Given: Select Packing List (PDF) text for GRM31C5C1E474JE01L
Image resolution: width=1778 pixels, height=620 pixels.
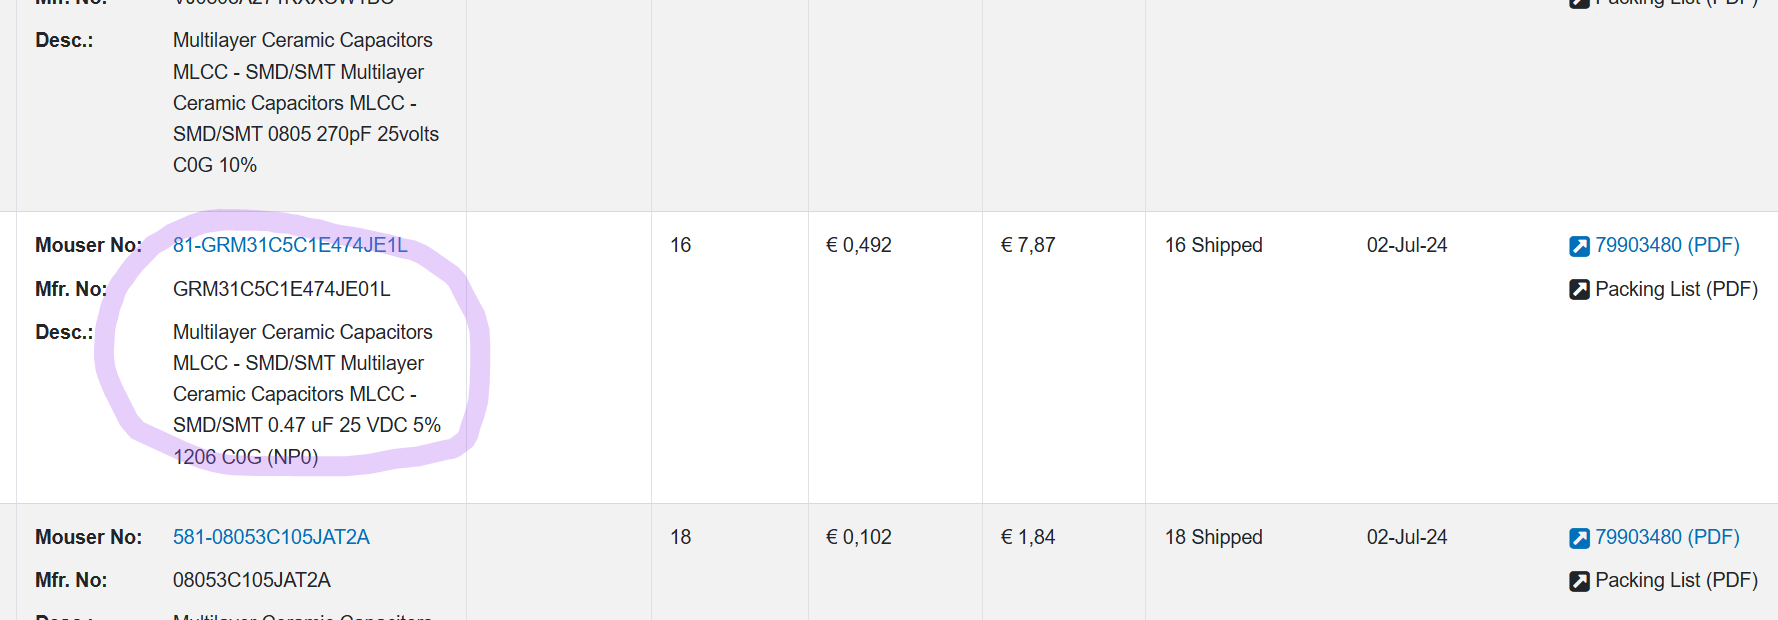Looking at the screenshot, I should point(1676,289).
